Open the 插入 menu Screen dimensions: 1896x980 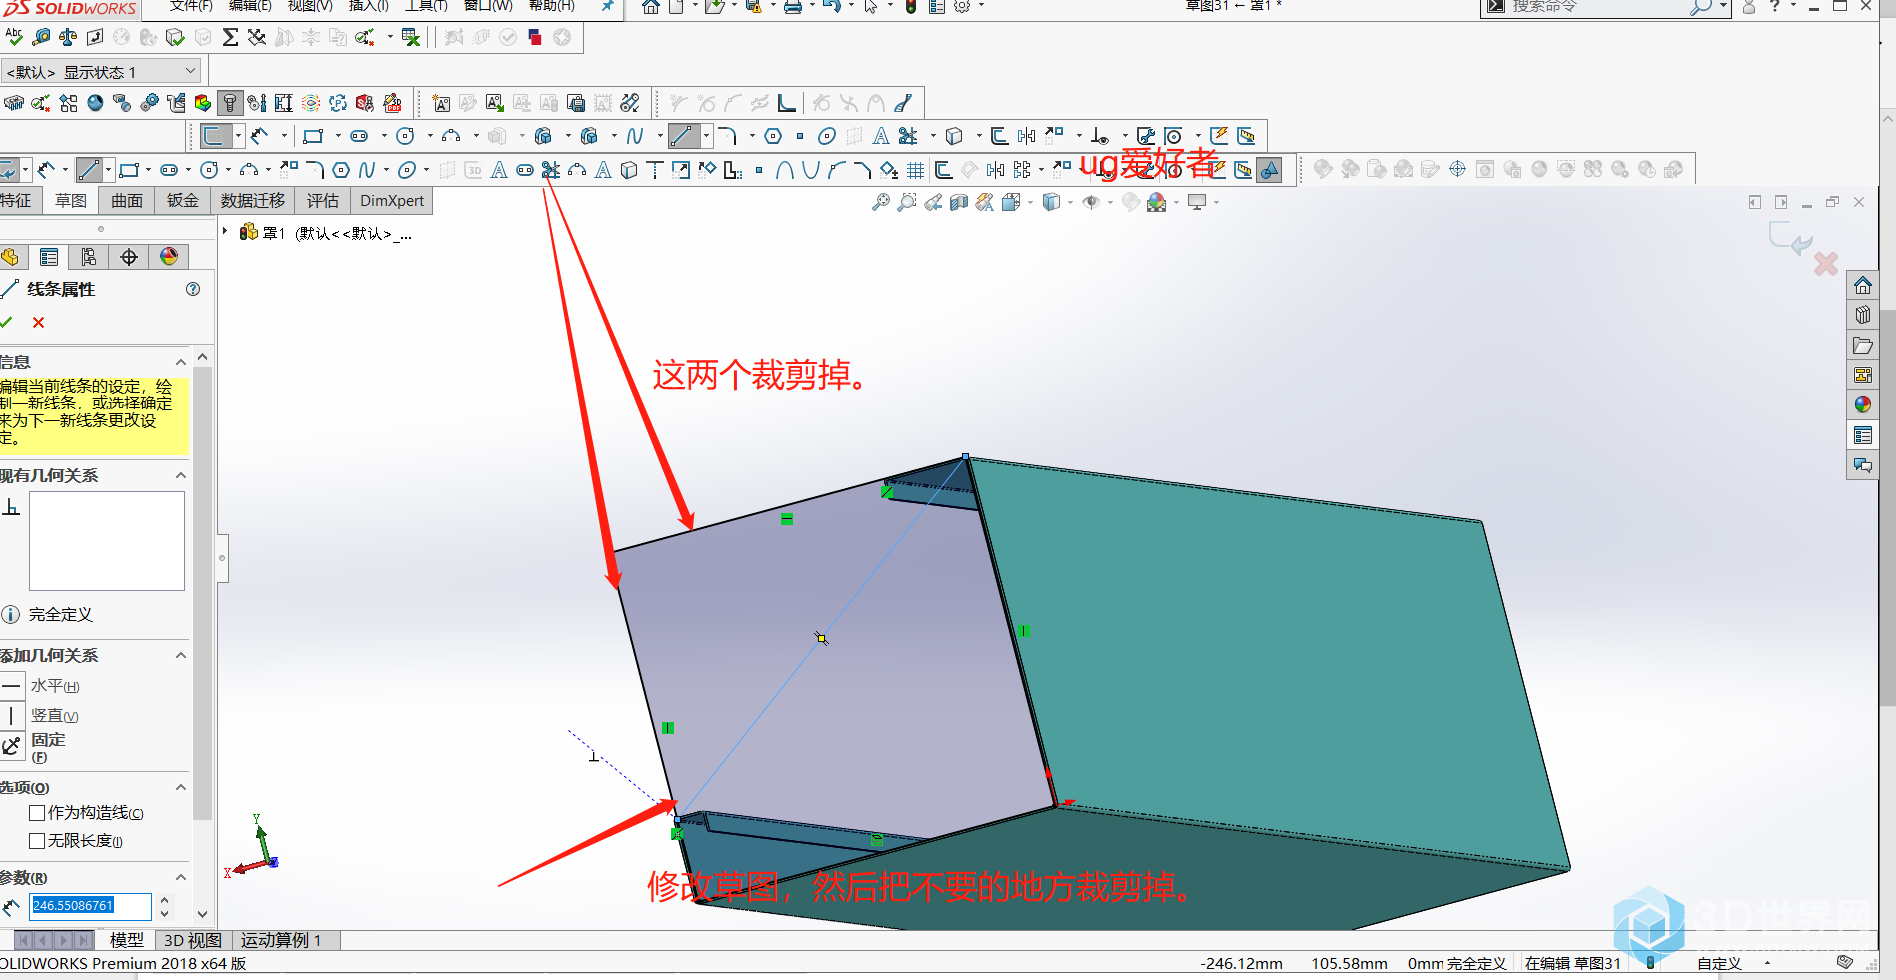click(x=368, y=6)
